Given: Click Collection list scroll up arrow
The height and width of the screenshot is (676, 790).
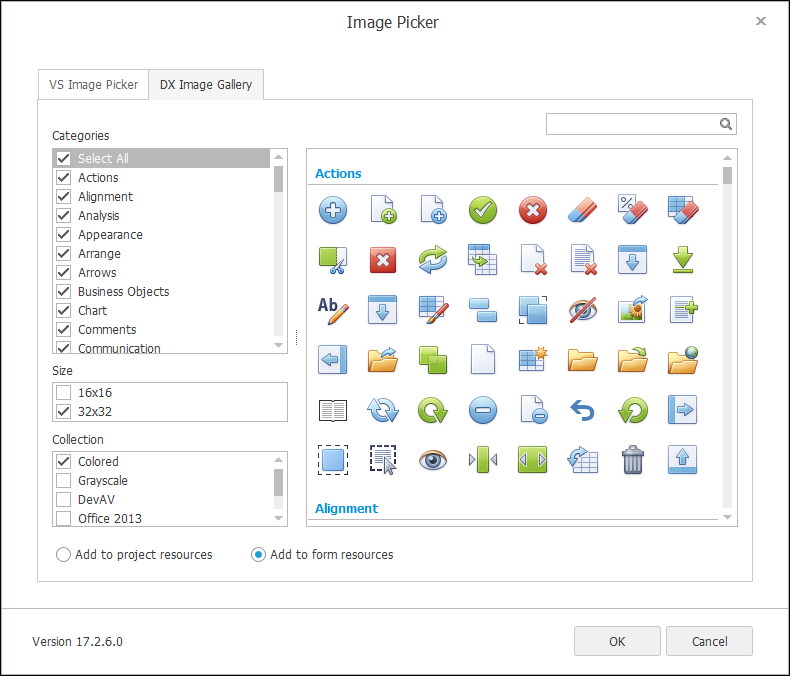Looking at the screenshot, I should [x=278, y=460].
